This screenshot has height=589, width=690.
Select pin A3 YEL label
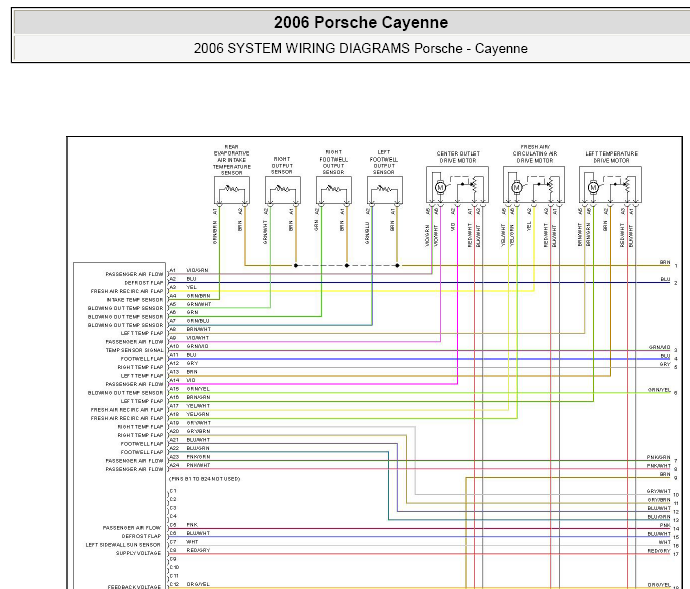click(184, 287)
